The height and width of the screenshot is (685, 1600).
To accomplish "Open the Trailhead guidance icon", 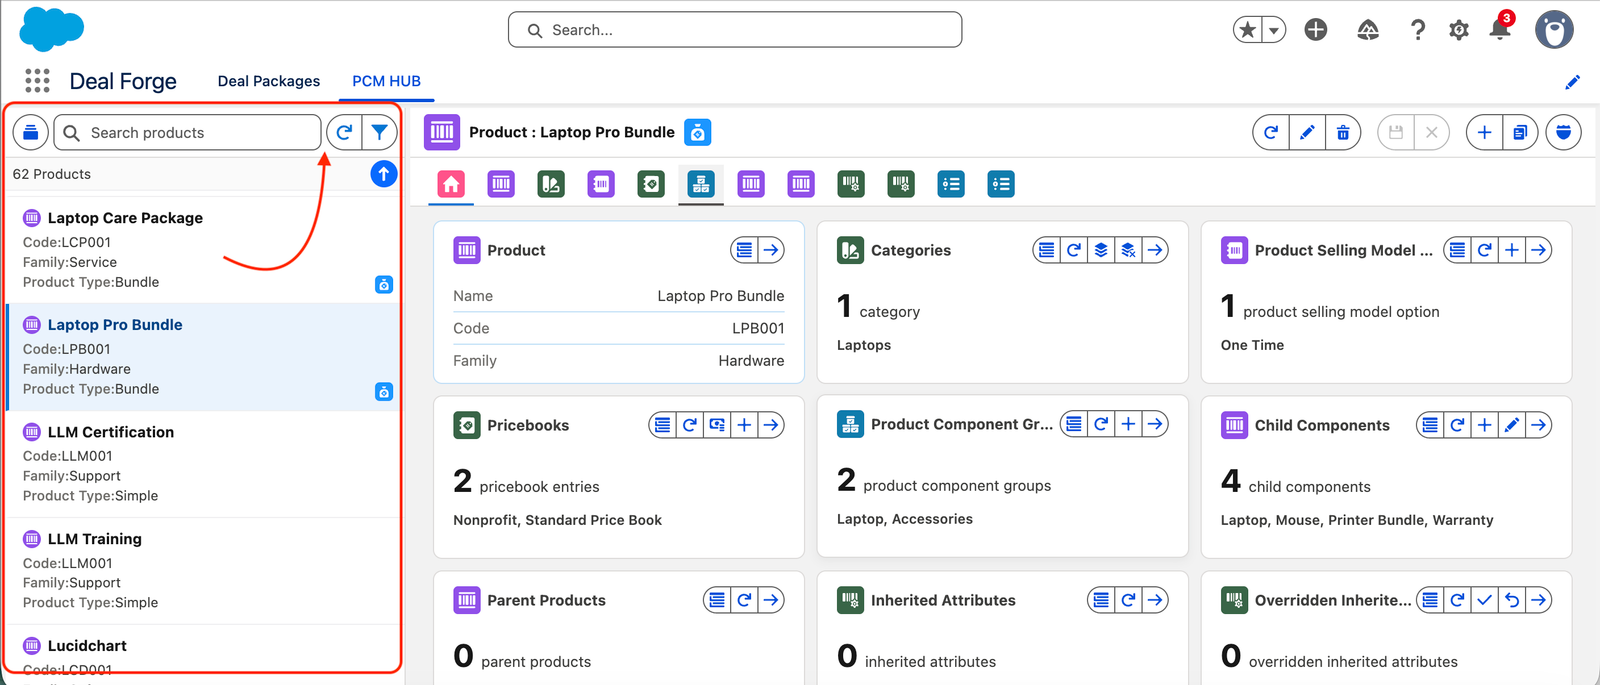I will (1368, 30).
